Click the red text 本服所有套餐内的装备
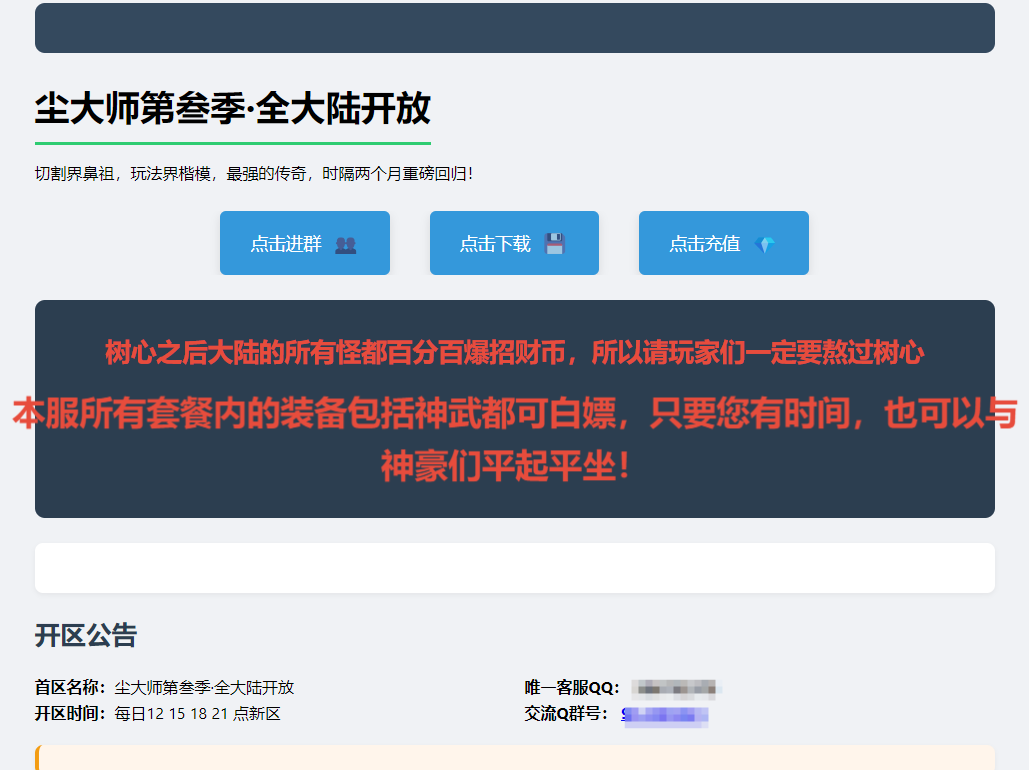The image size is (1029, 770). tap(514, 414)
